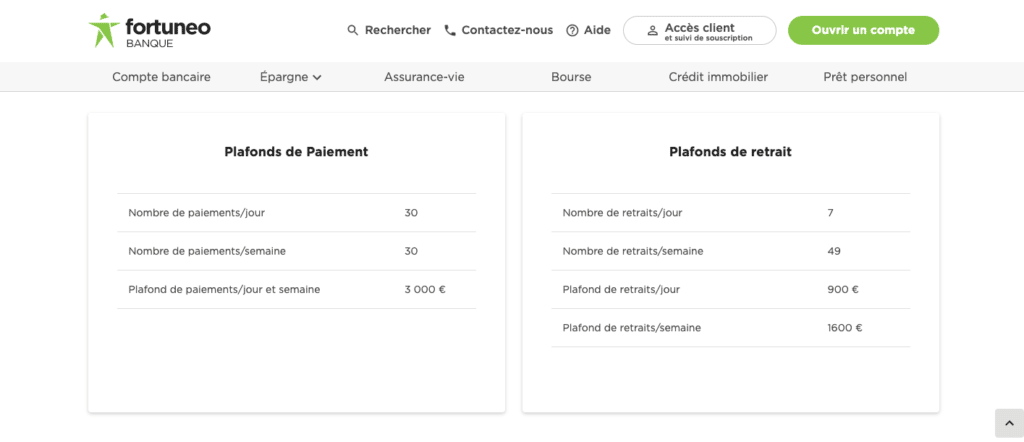This screenshot has height=442, width=1024.
Task: Click the Nombre de retraits/semaine label
Action: click(x=633, y=251)
